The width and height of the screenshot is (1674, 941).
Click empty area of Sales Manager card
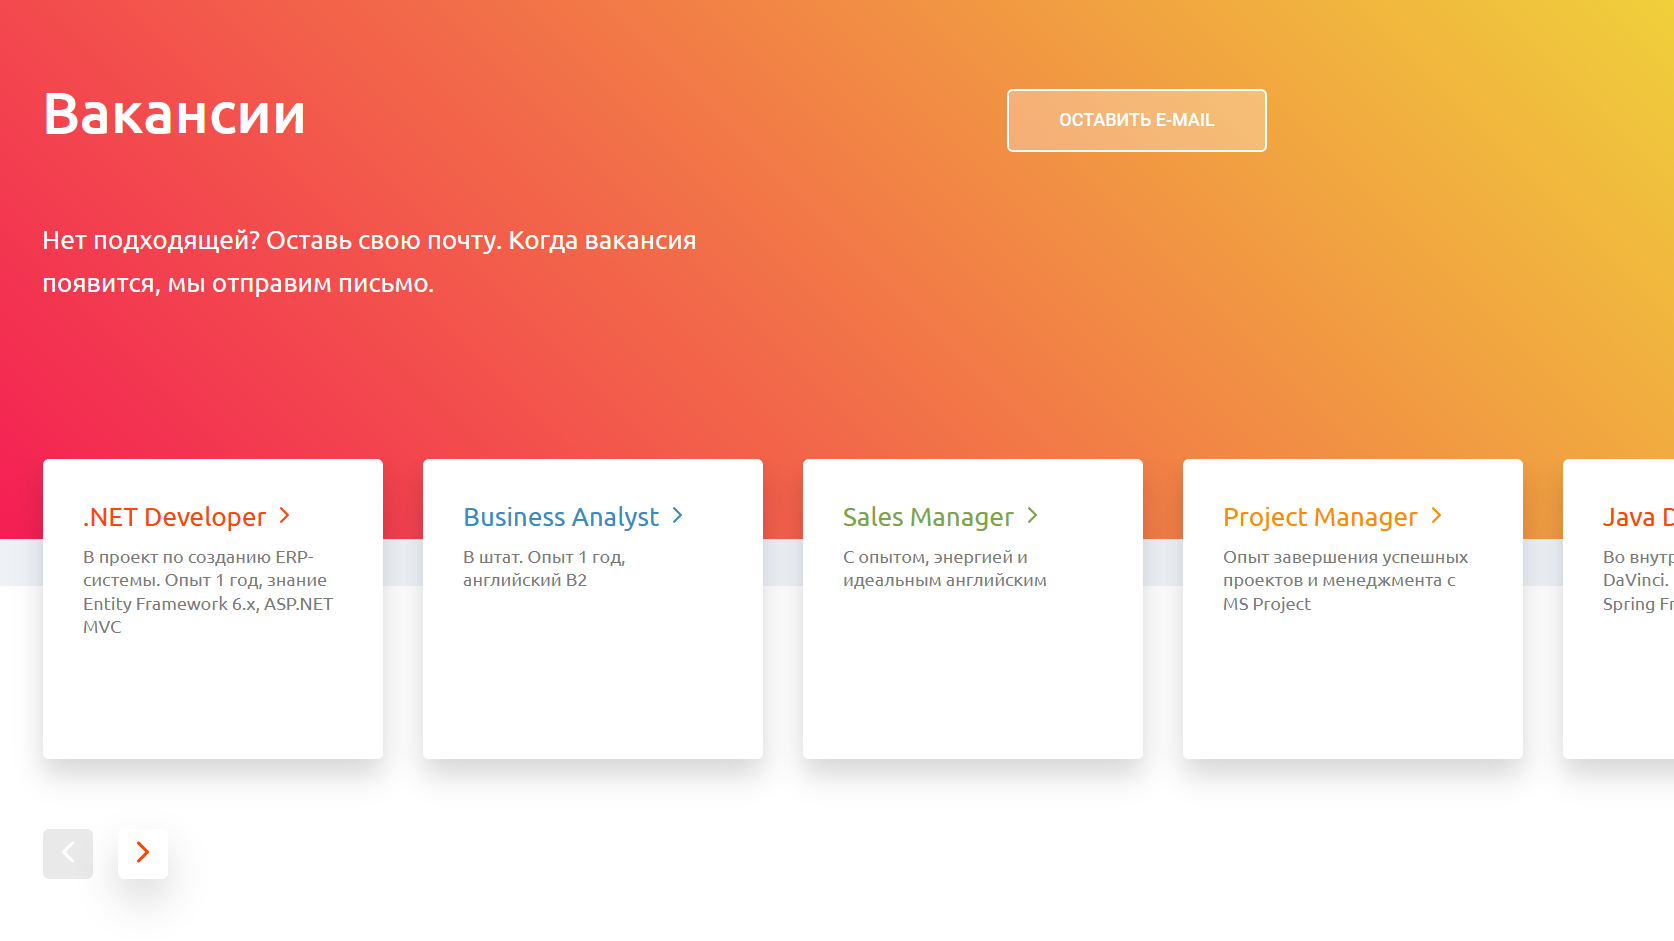coord(972,680)
